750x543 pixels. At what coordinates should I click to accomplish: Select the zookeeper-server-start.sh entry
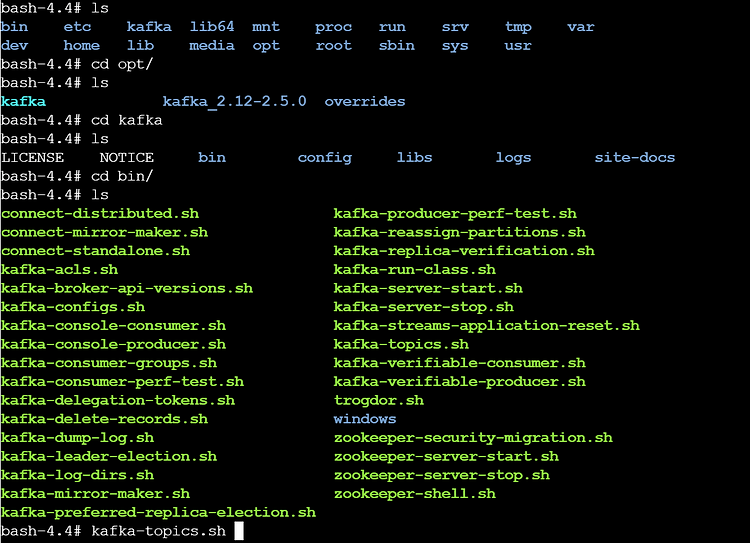446,456
